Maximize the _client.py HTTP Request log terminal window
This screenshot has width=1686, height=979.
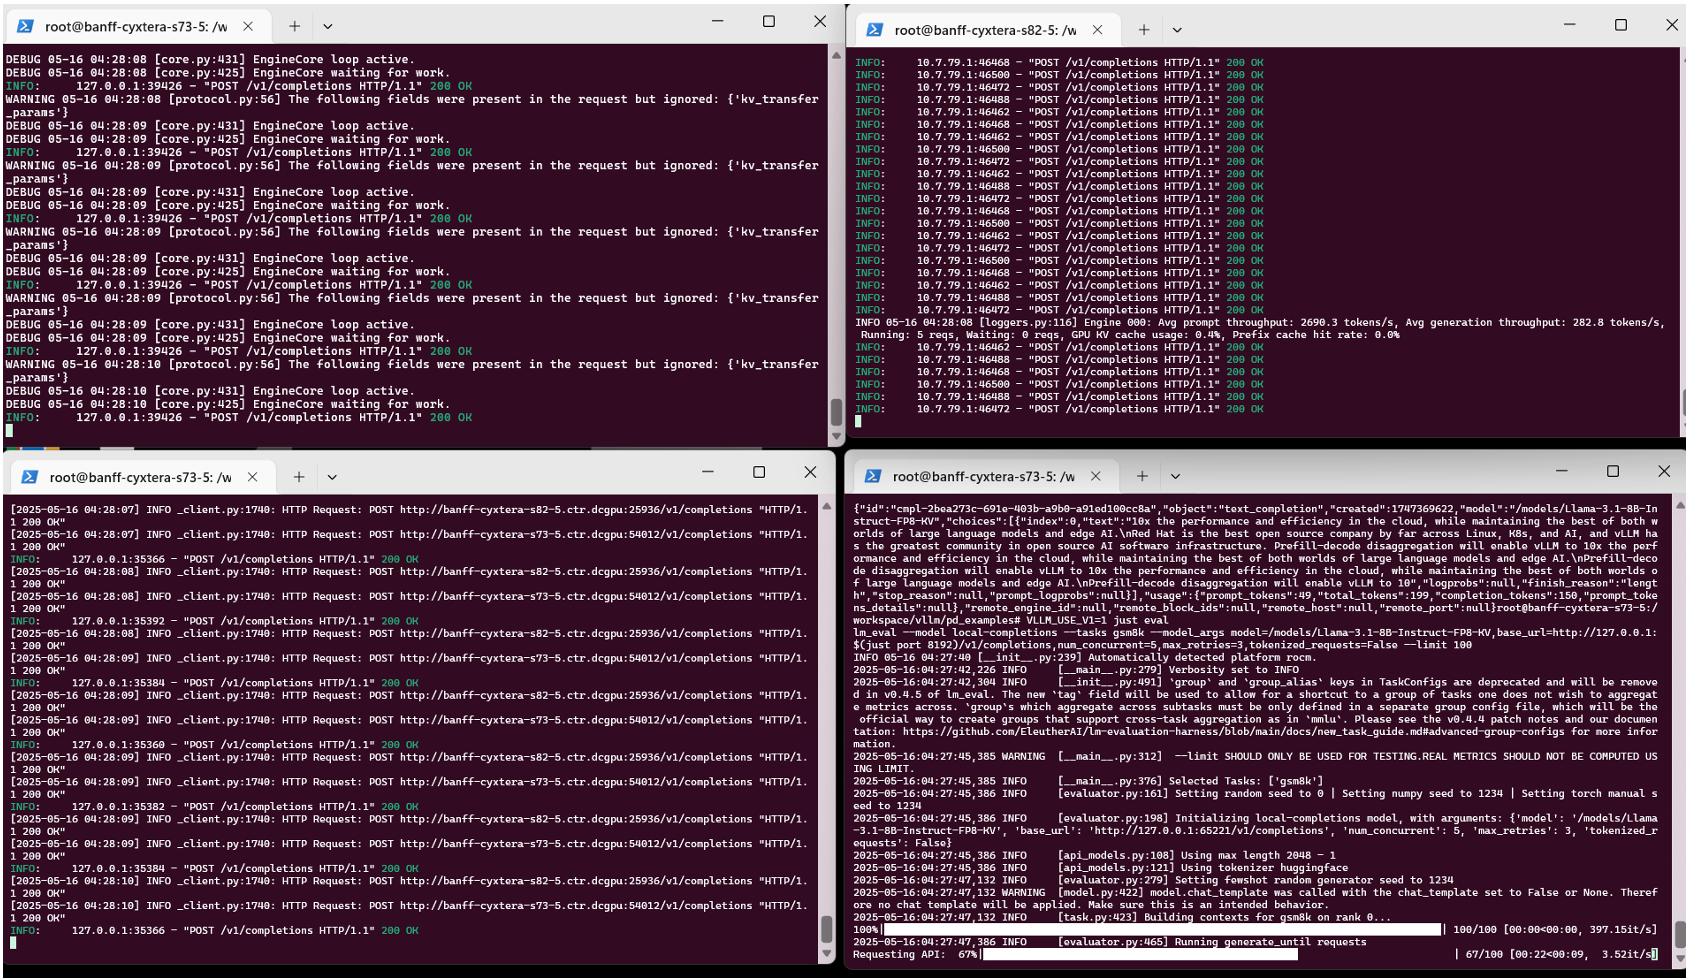coord(759,472)
